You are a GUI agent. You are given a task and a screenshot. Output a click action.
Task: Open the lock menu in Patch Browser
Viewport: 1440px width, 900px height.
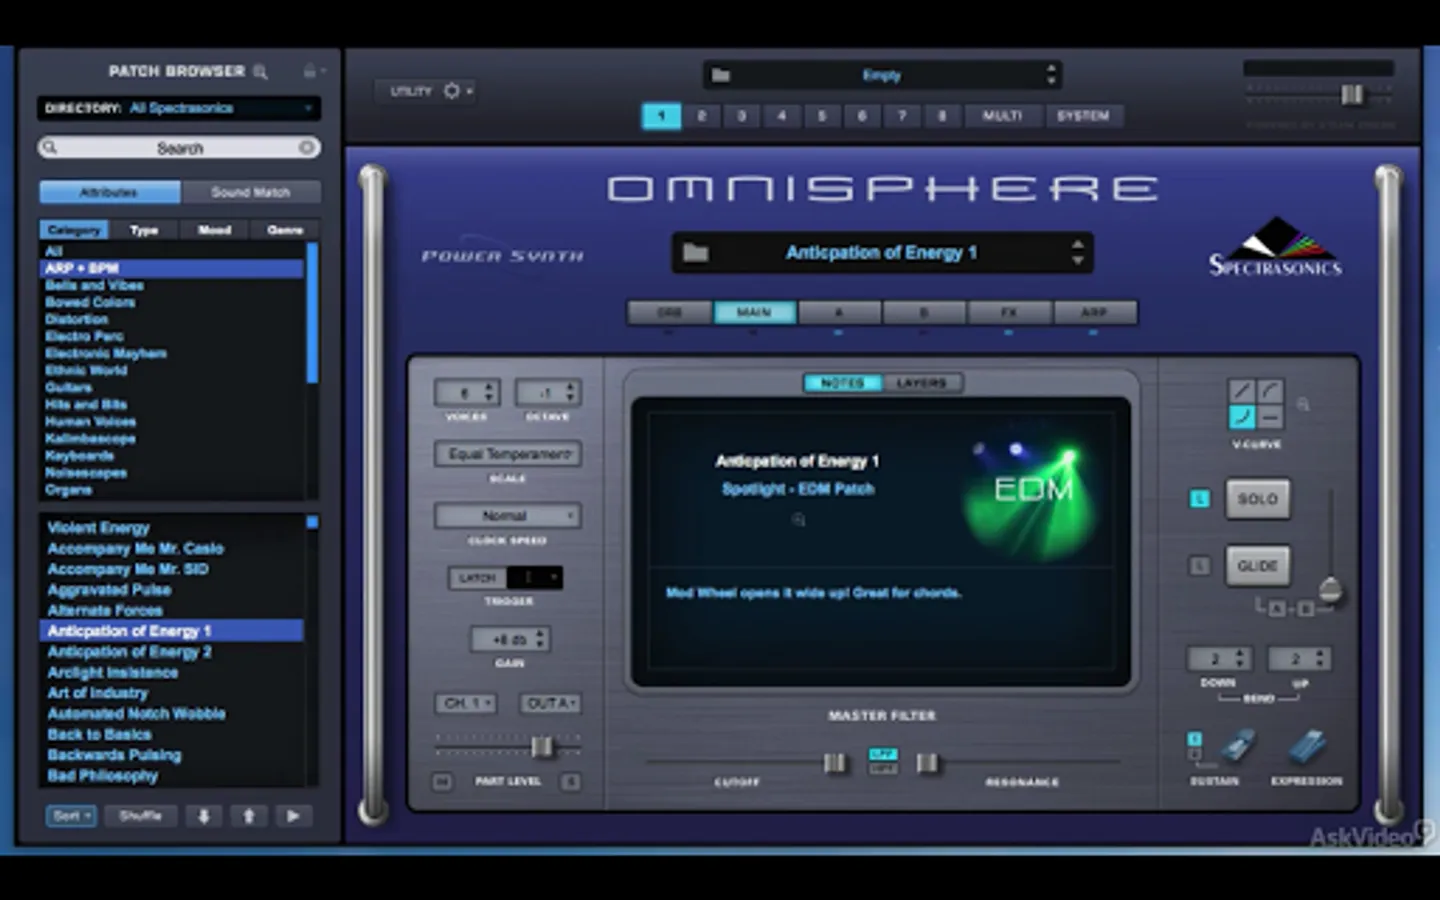312,71
